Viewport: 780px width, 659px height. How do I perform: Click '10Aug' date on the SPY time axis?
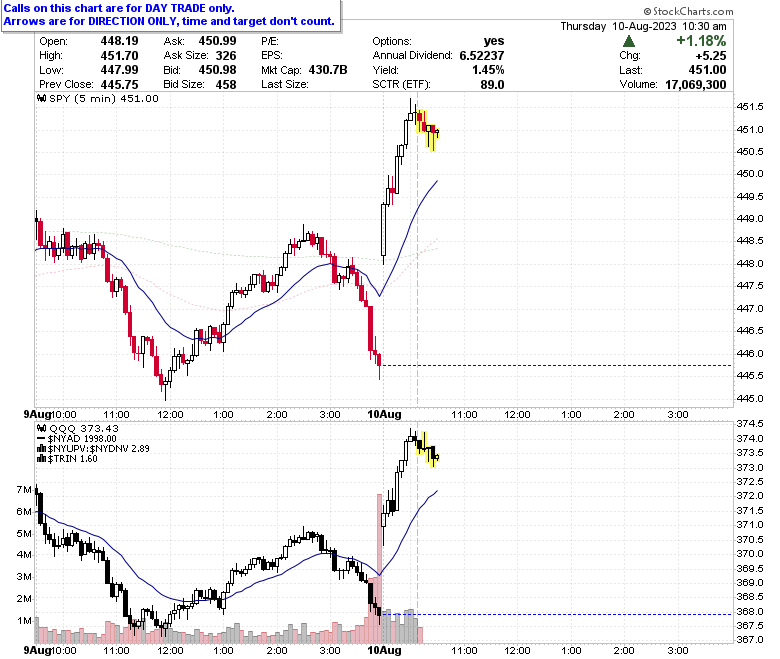click(x=384, y=414)
